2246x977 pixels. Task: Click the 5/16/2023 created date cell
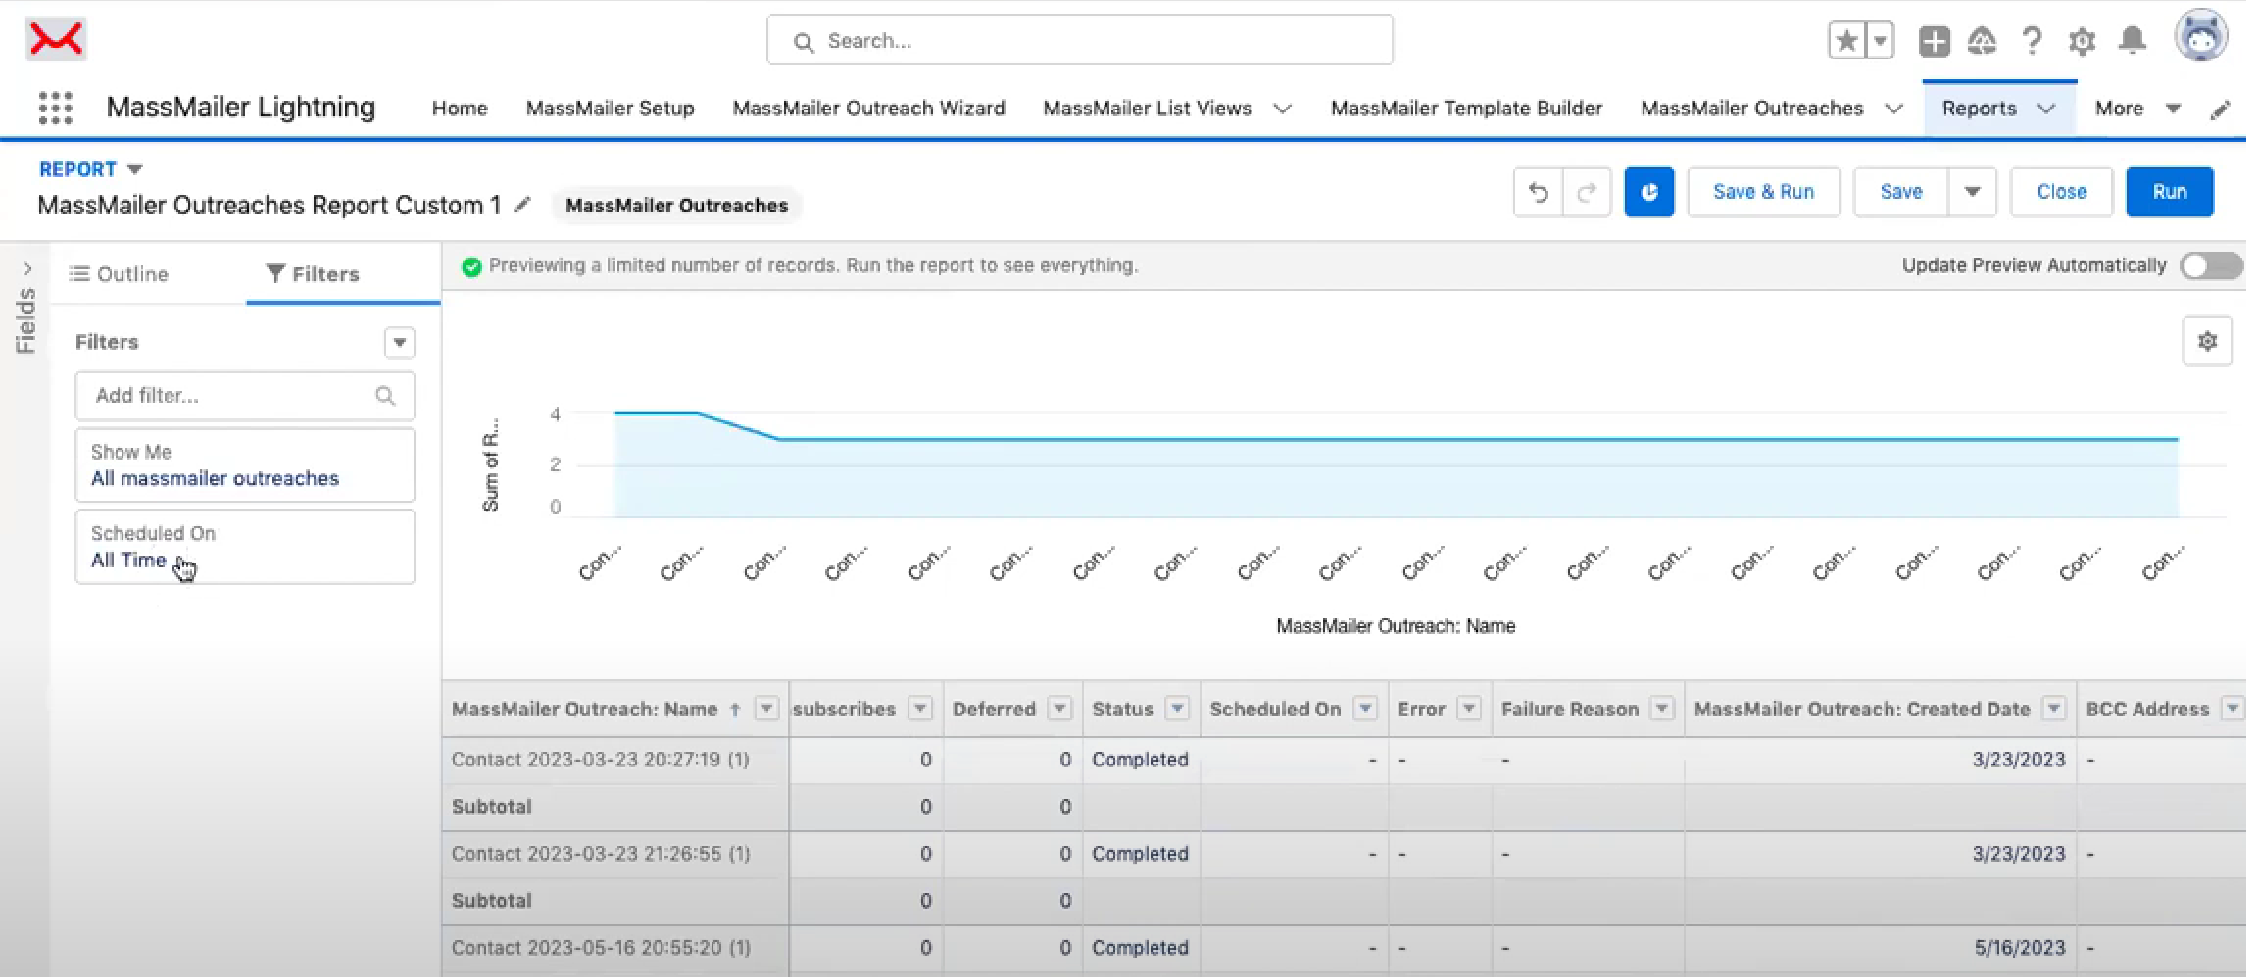click(2019, 948)
